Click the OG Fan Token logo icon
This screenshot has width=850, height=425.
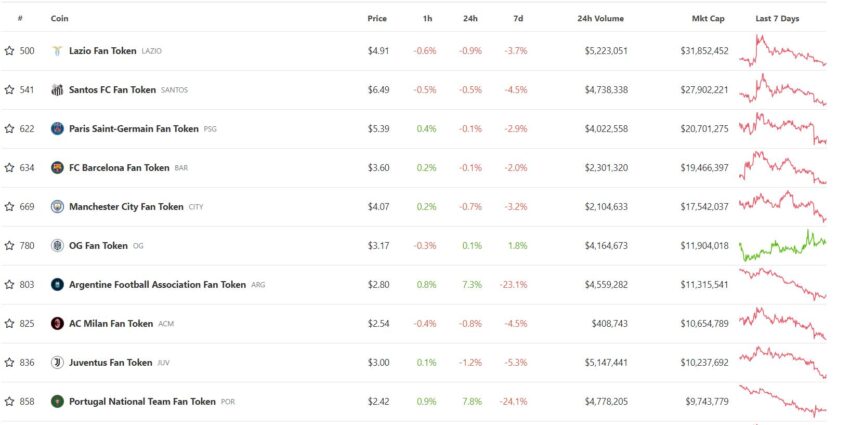(x=57, y=246)
